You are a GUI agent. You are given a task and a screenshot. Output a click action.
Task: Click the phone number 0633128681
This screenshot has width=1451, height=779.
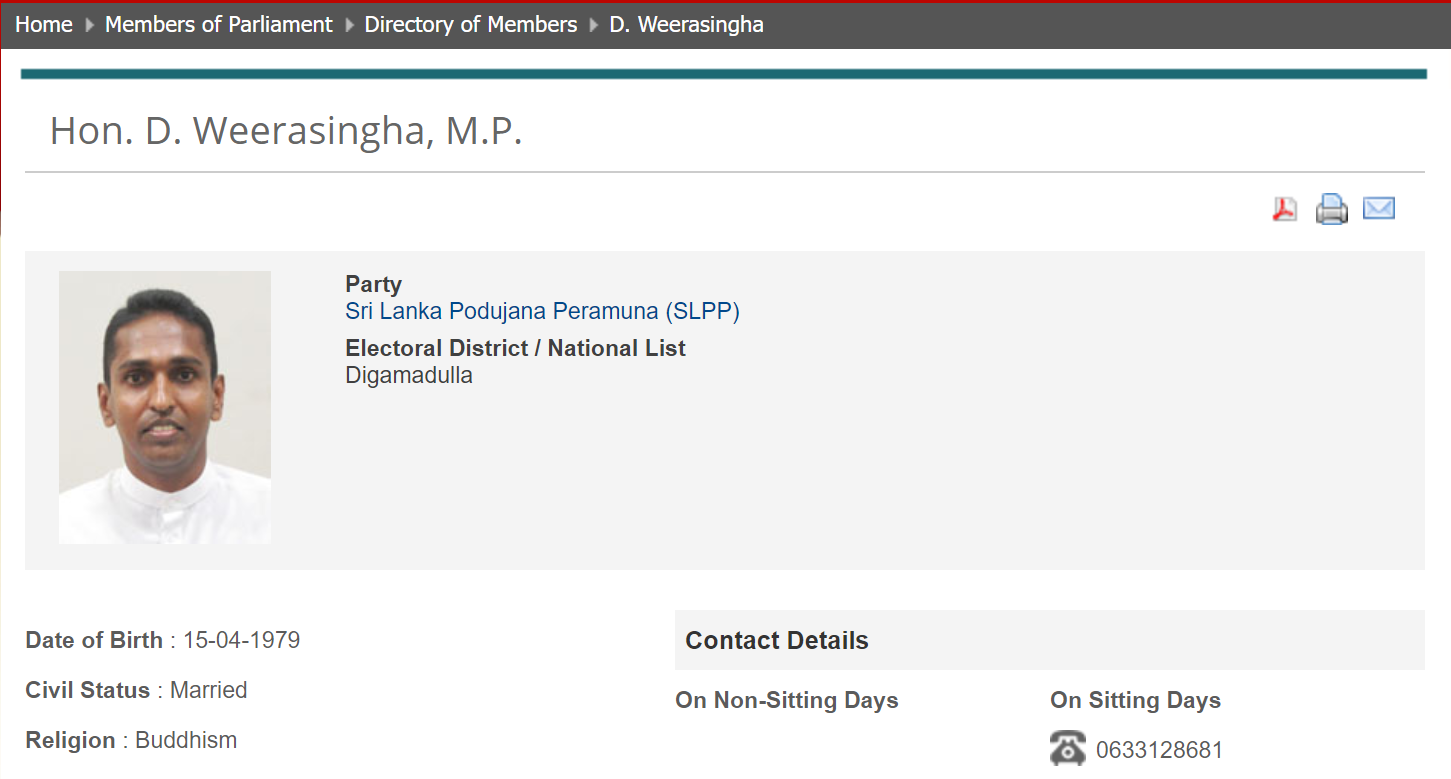tap(1160, 751)
